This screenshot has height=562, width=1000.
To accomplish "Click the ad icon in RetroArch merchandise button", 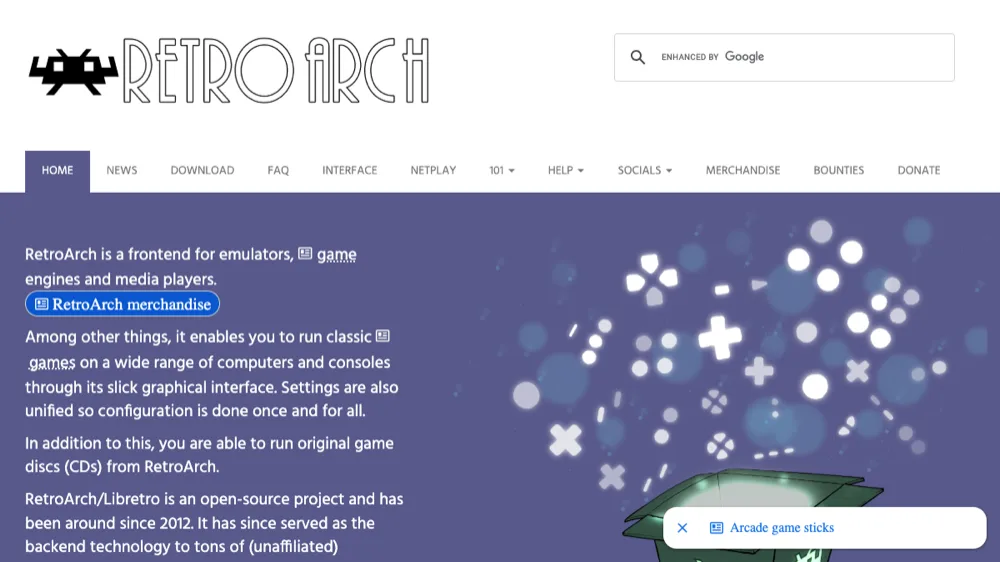I will pos(41,304).
